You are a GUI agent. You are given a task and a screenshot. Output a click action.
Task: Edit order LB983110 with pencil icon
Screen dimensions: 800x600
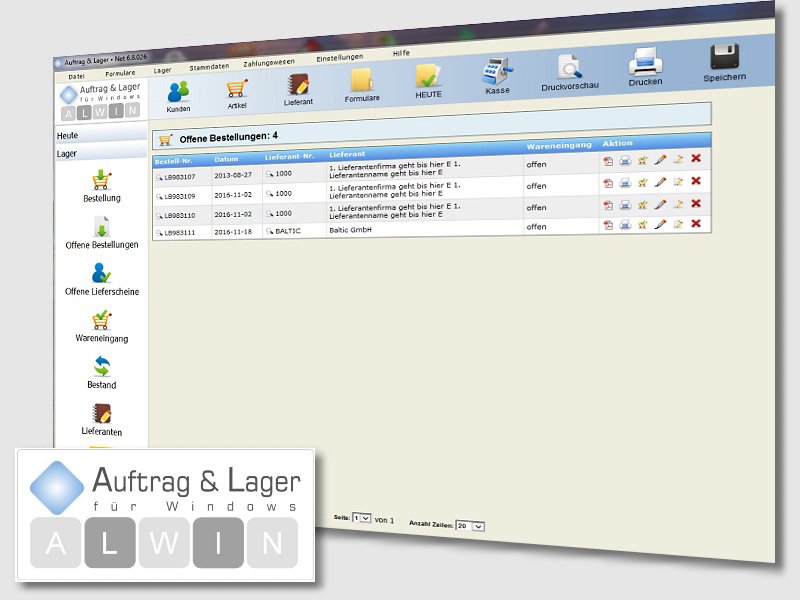tap(660, 204)
